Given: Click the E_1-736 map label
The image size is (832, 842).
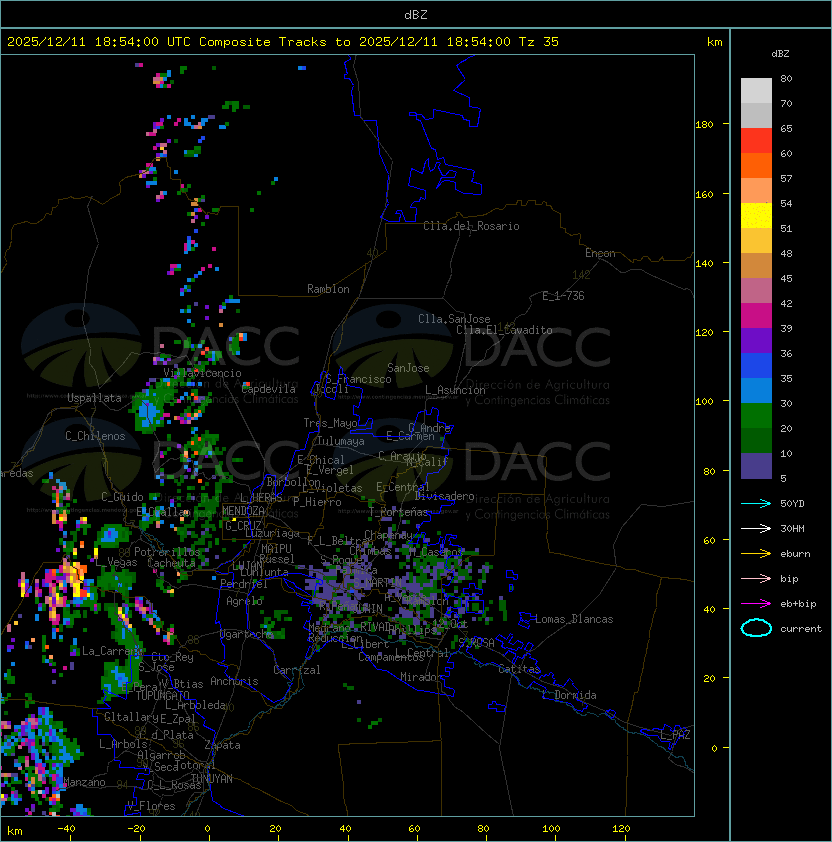Looking at the screenshot, I should tap(563, 296).
